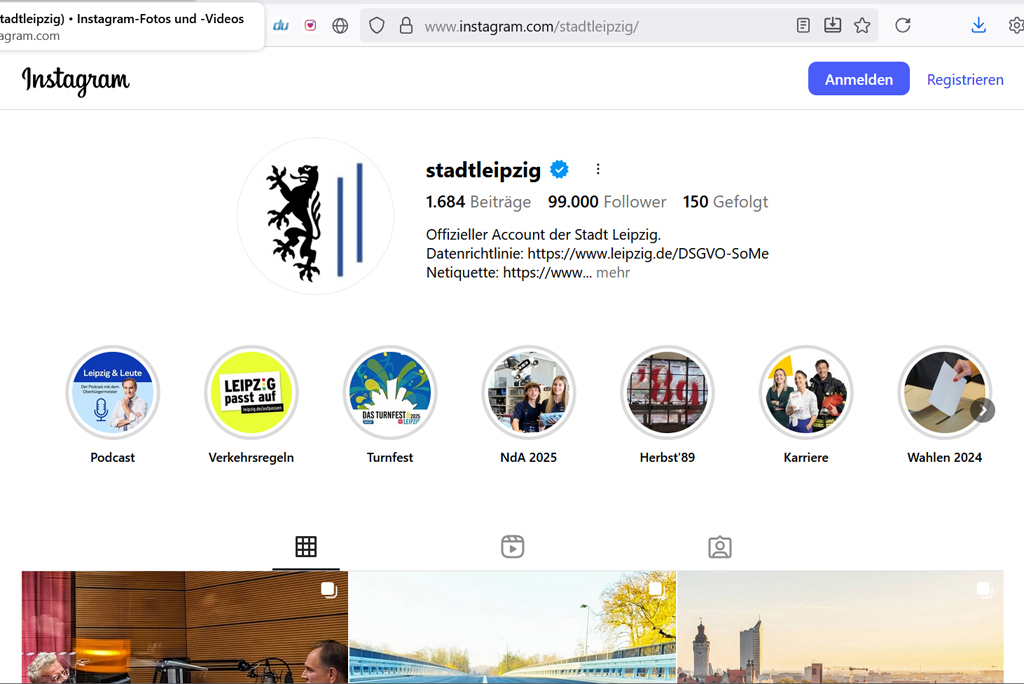The image size is (1024, 684).
Task: Open the three-dot options menu beside stadtleipzig
Action: click(x=598, y=169)
